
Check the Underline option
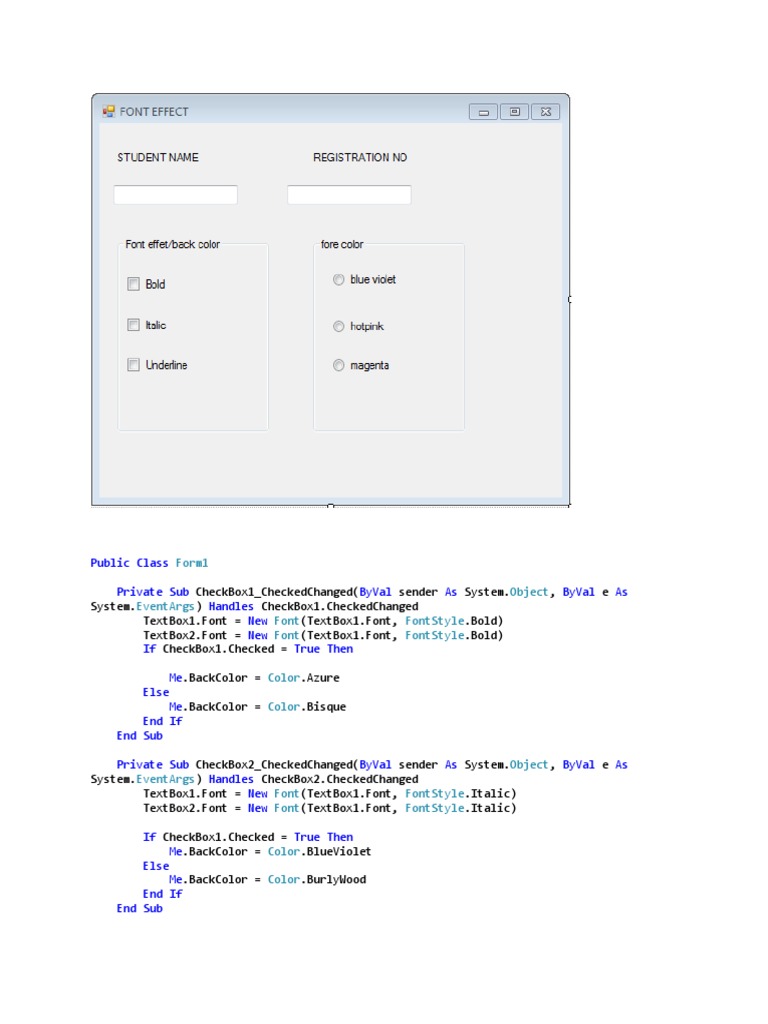pyautogui.click(x=134, y=365)
